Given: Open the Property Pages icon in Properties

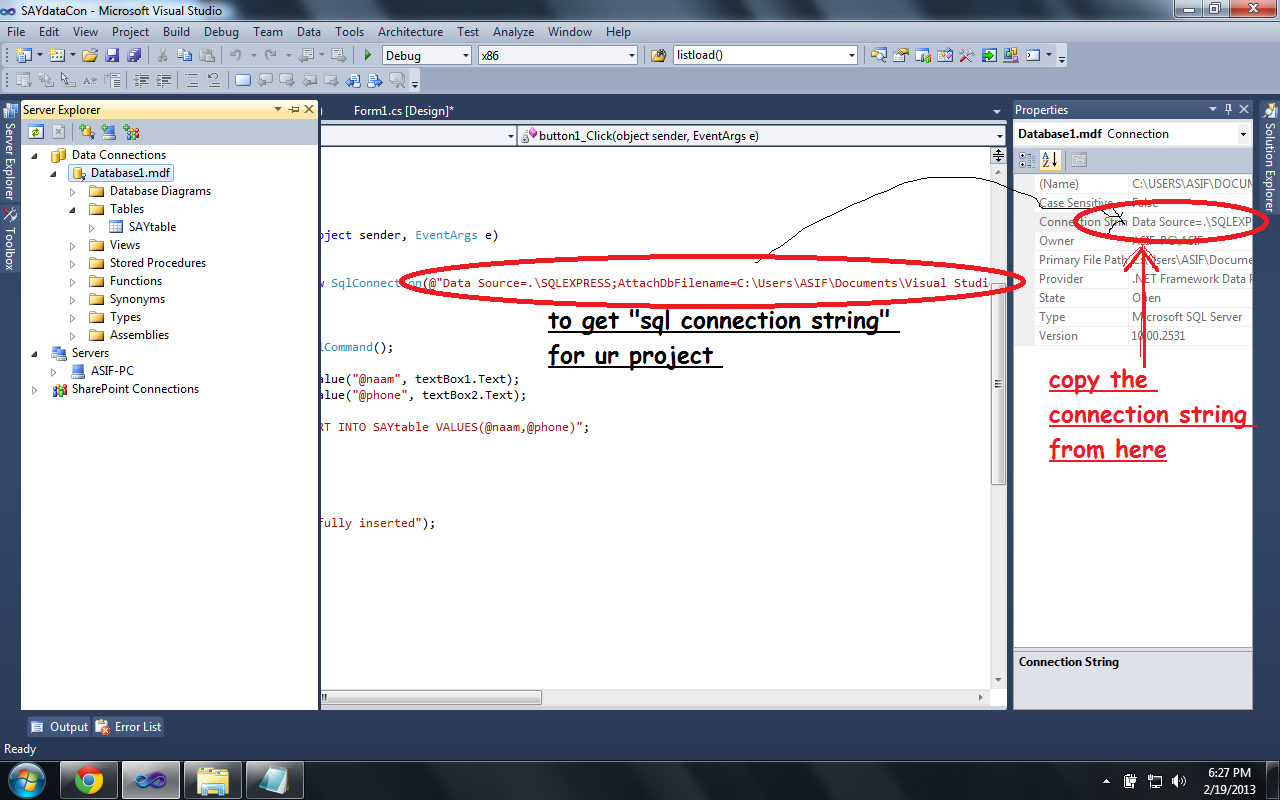Looking at the screenshot, I should point(1079,159).
